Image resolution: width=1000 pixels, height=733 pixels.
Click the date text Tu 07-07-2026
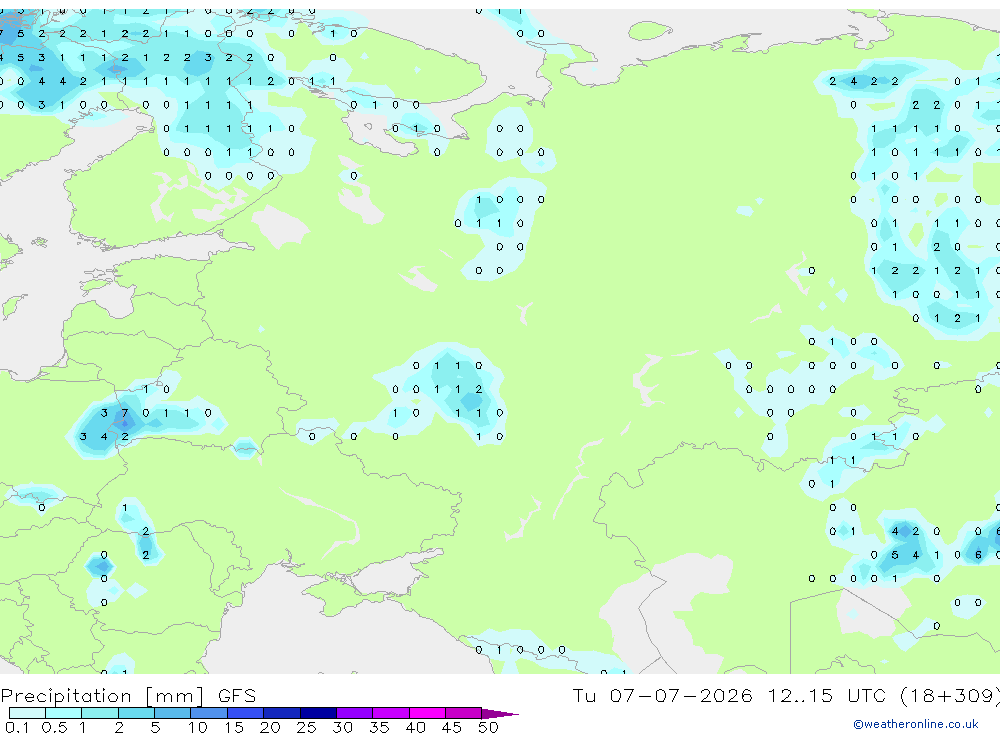click(x=662, y=695)
